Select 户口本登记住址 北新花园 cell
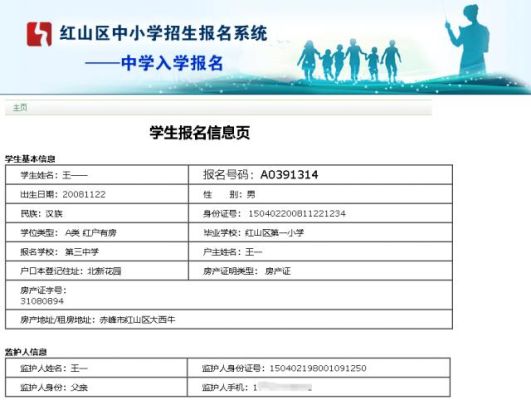531x400 pixels. (x=97, y=271)
